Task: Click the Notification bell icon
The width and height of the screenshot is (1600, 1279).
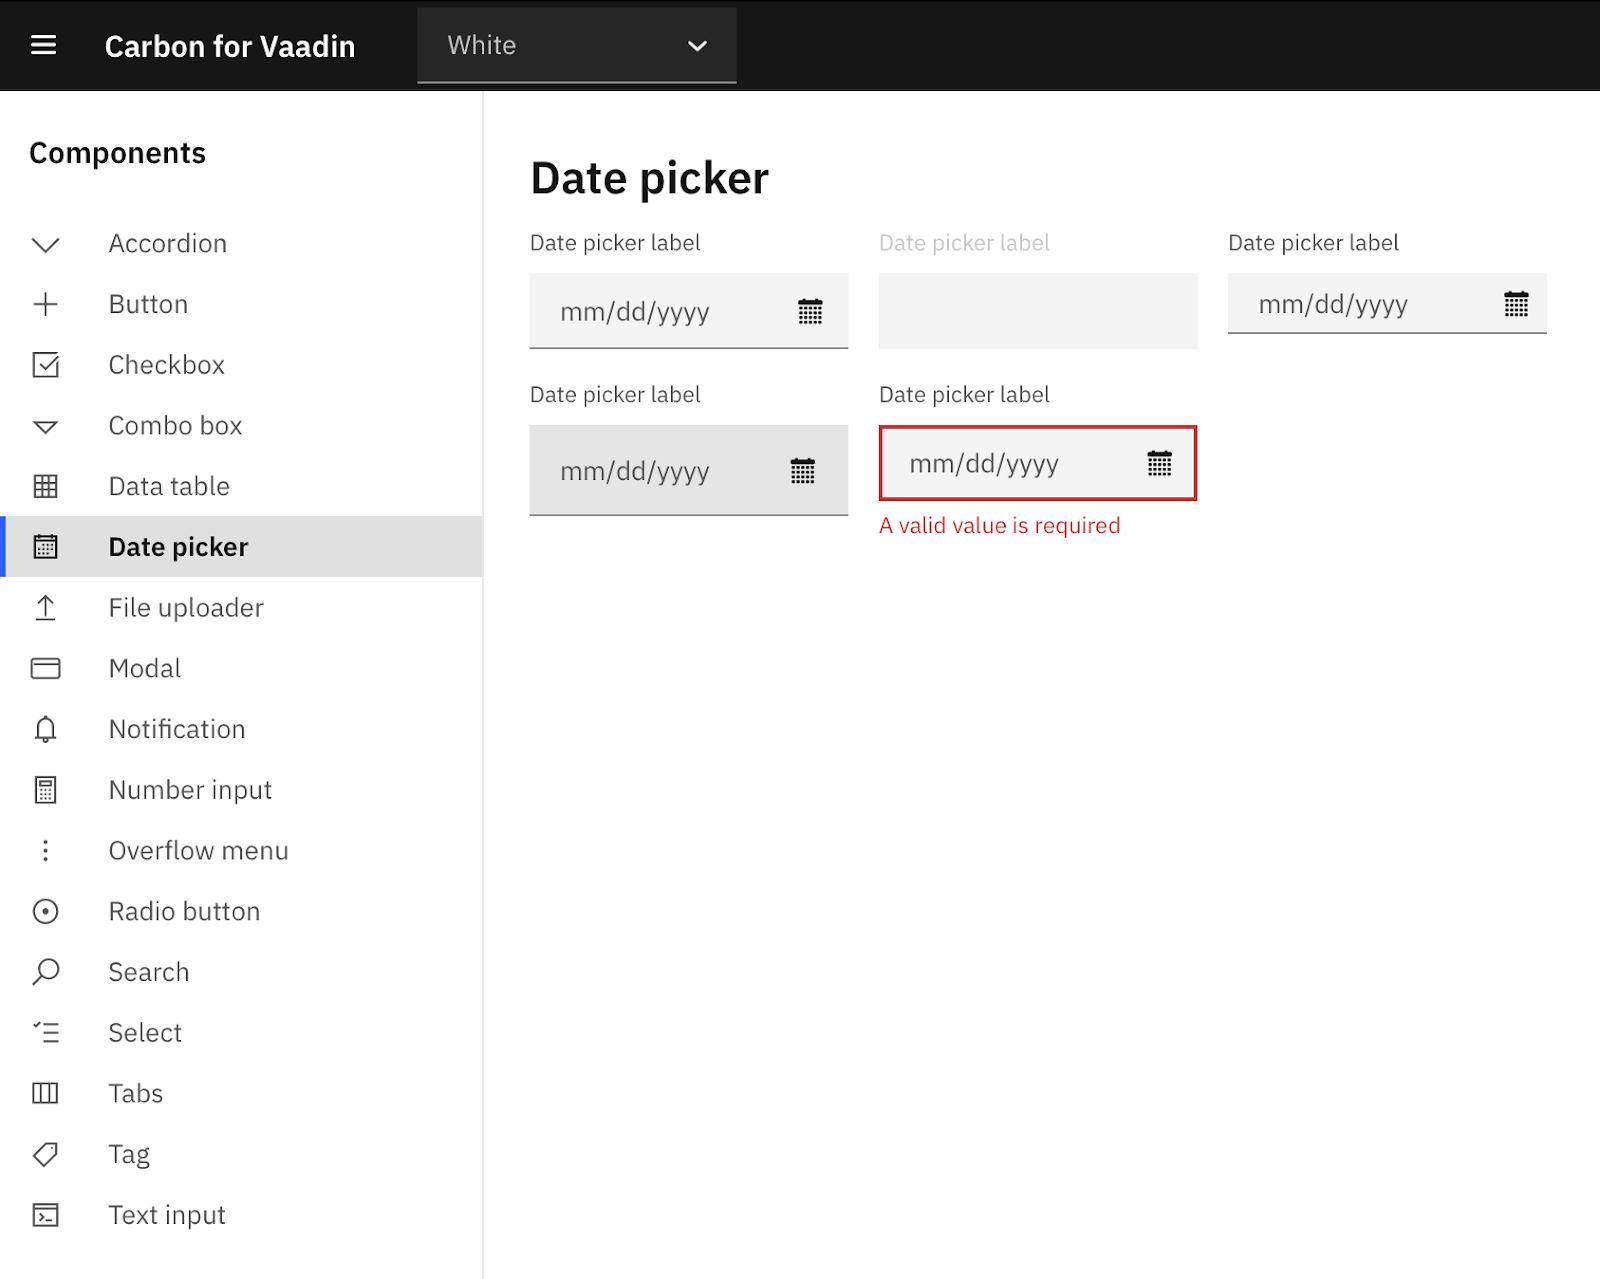Action: (46, 729)
